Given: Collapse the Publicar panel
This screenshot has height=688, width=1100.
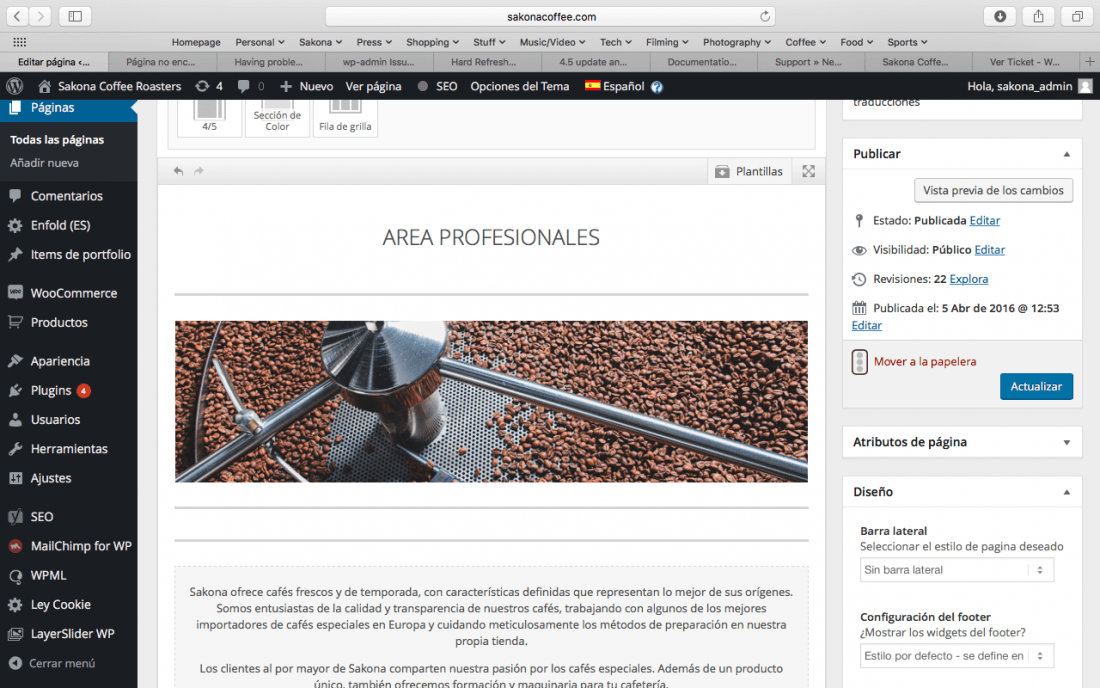Looking at the screenshot, I should coord(1066,154).
